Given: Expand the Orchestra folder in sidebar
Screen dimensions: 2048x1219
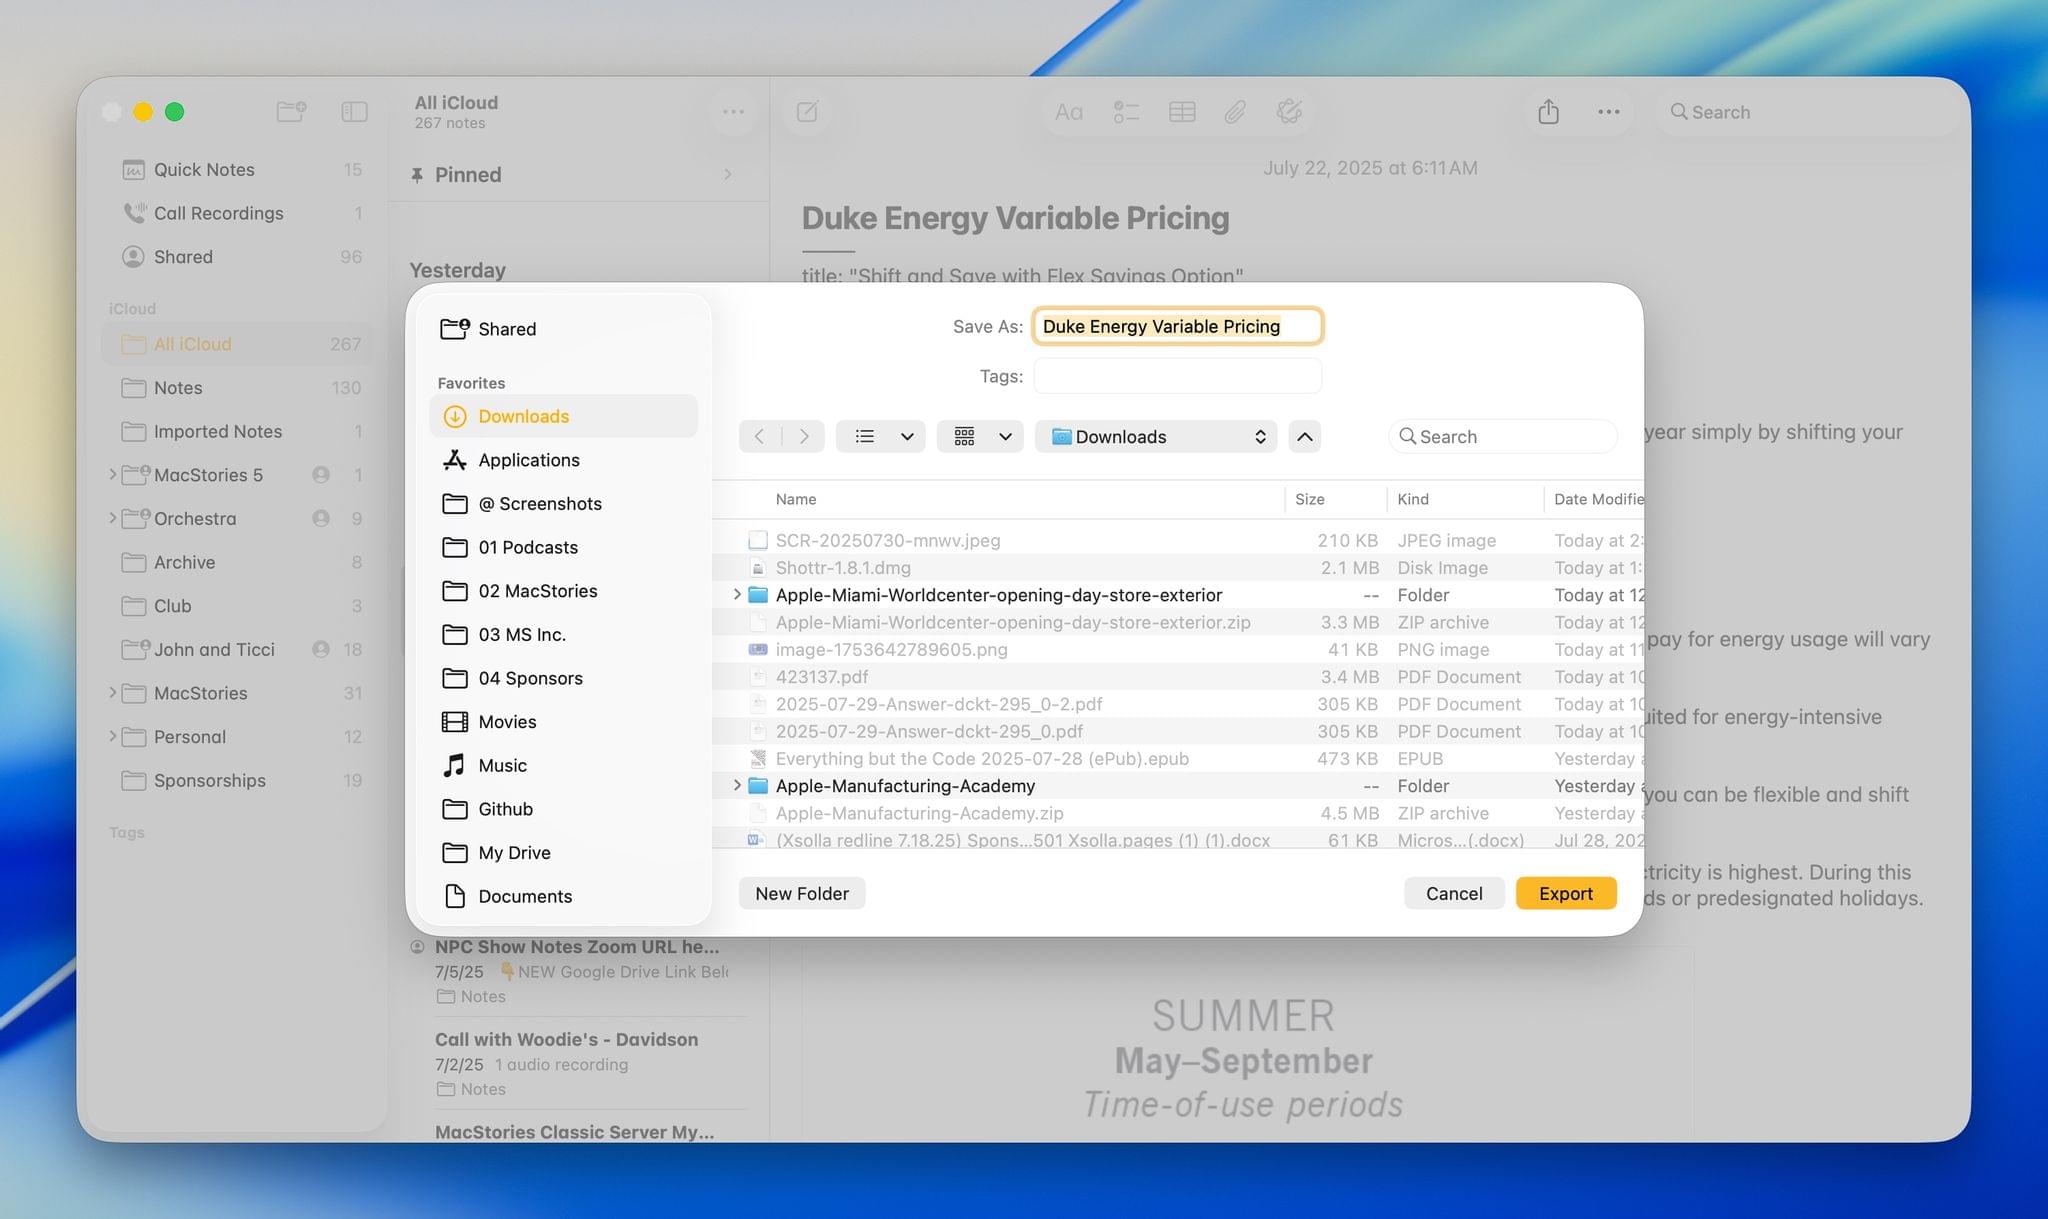Looking at the screenshot, I should (x=112, y=518).
